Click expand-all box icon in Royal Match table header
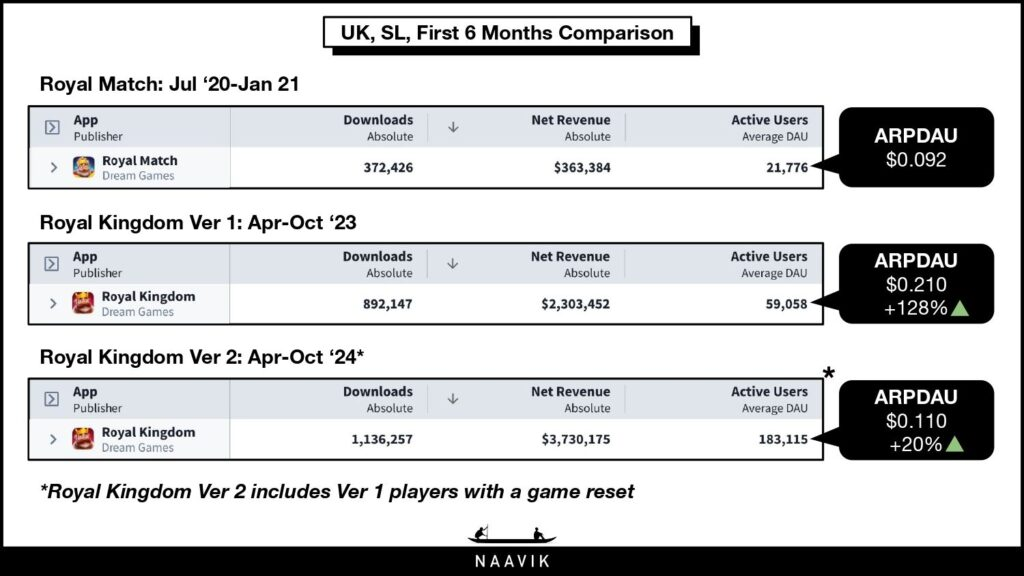The height and width of the screenshot is (576, 1024). pos(52,127)
